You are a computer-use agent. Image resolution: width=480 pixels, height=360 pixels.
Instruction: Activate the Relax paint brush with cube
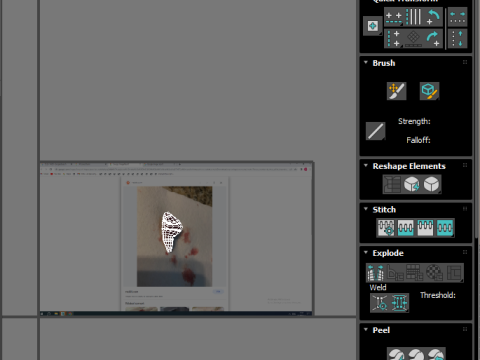click(429, 91)
